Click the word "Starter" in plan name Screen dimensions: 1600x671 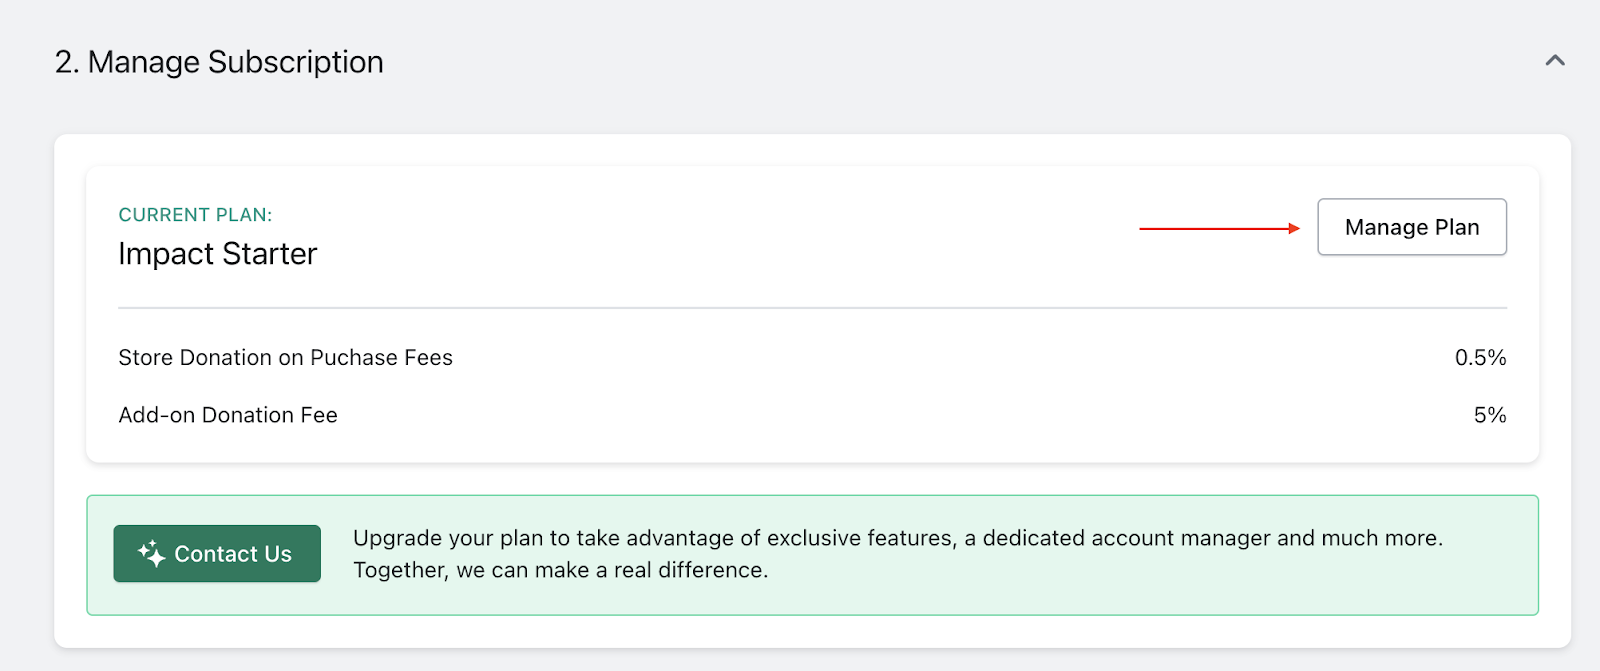click(x=270, y=254)
